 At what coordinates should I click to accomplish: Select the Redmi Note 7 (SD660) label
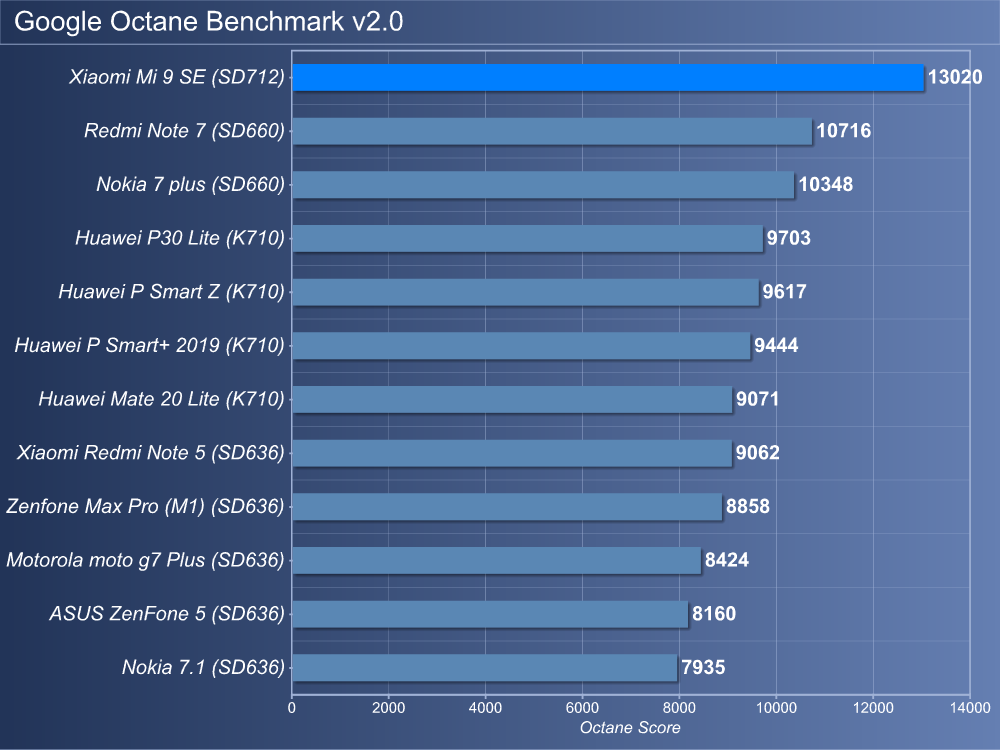tap(184, 131)
